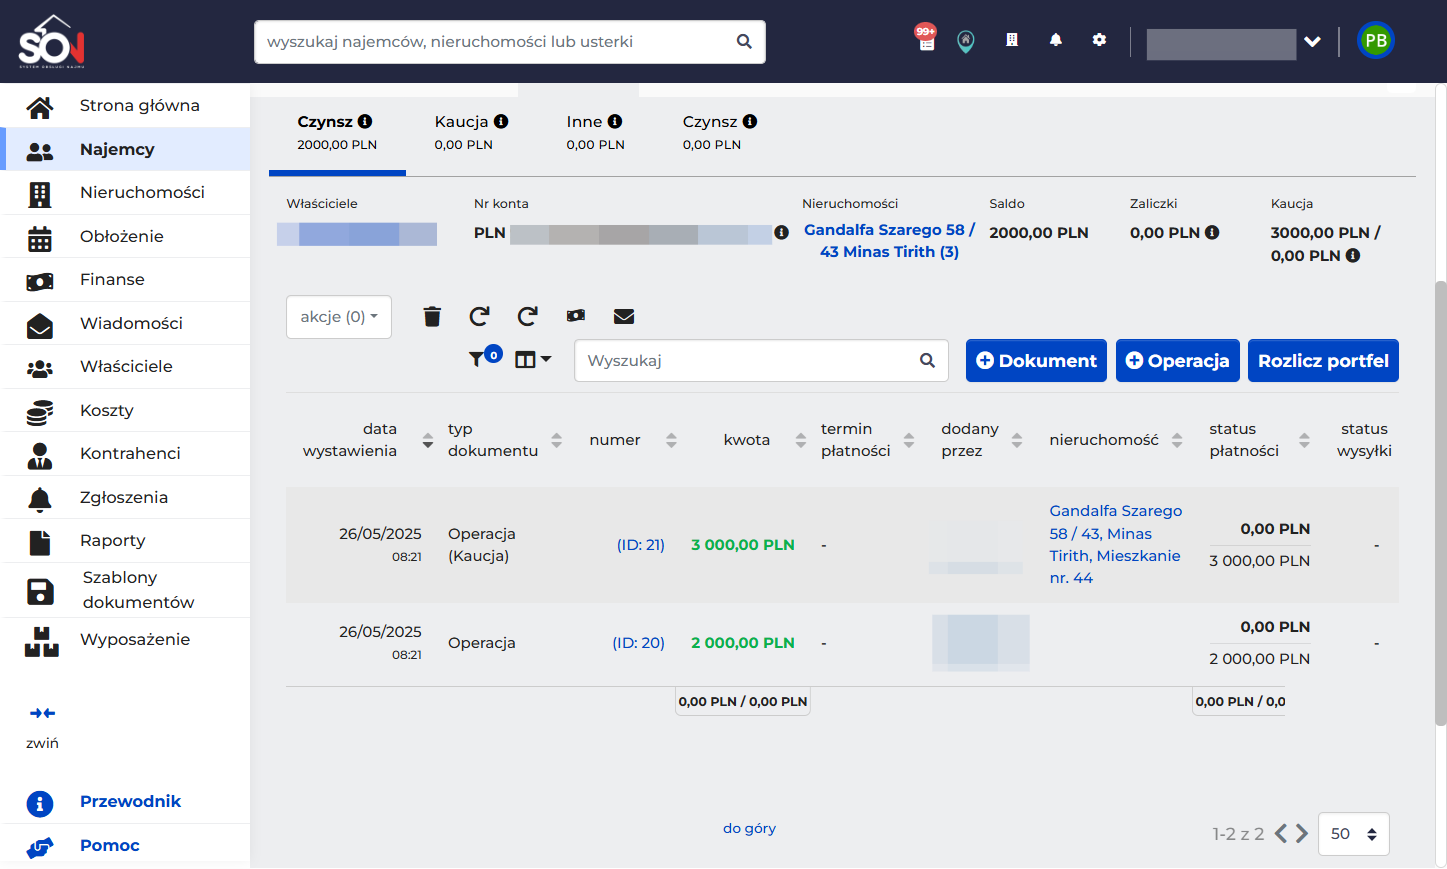This screenshot has width=1447, height=869.
Task: Switch to the Kaucja tab
Action: point(472,133)
